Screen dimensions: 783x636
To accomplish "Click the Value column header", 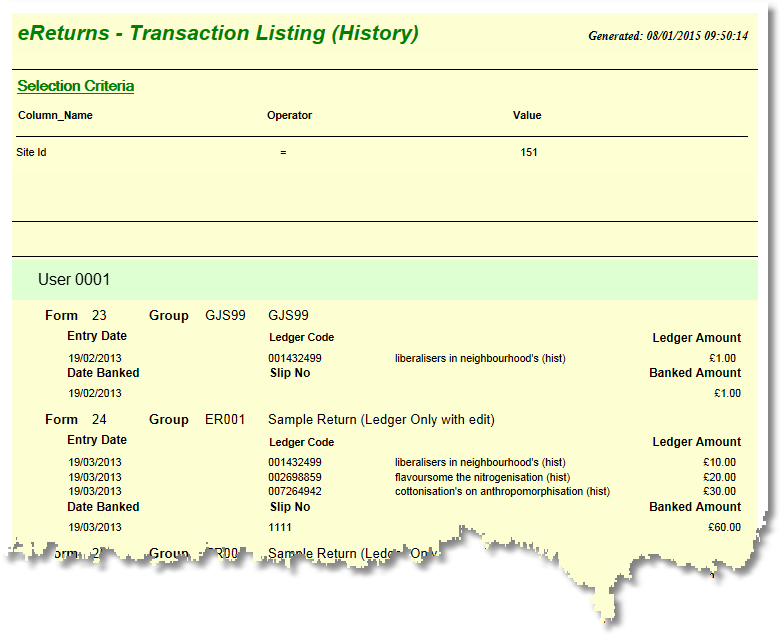I will 527,116.
